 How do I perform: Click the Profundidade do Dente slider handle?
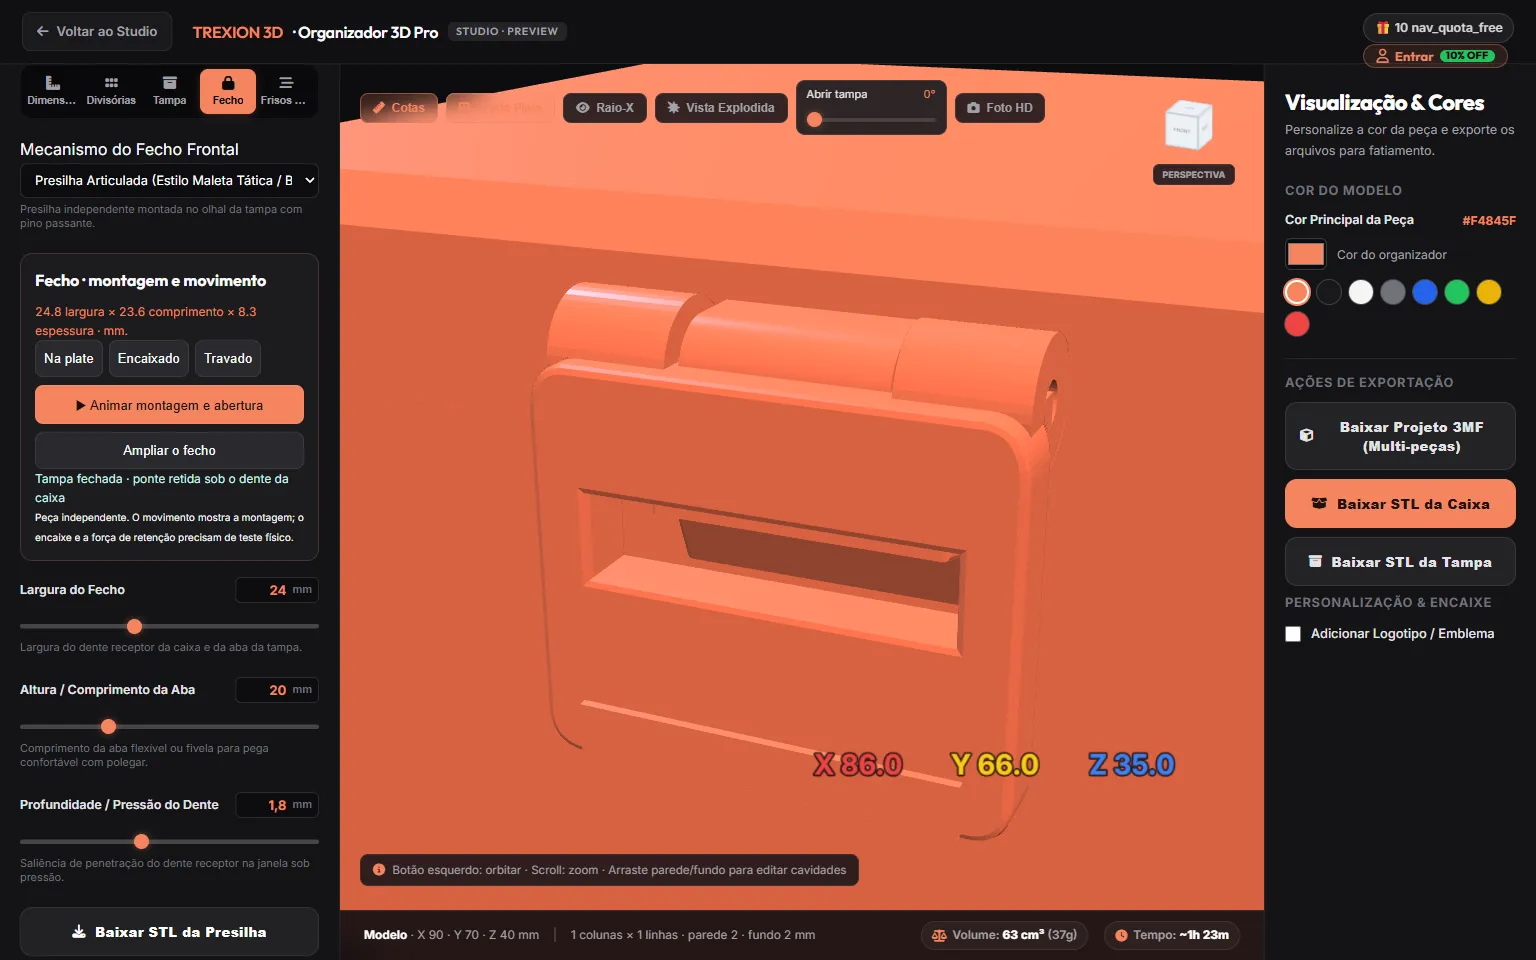[142, 841]
